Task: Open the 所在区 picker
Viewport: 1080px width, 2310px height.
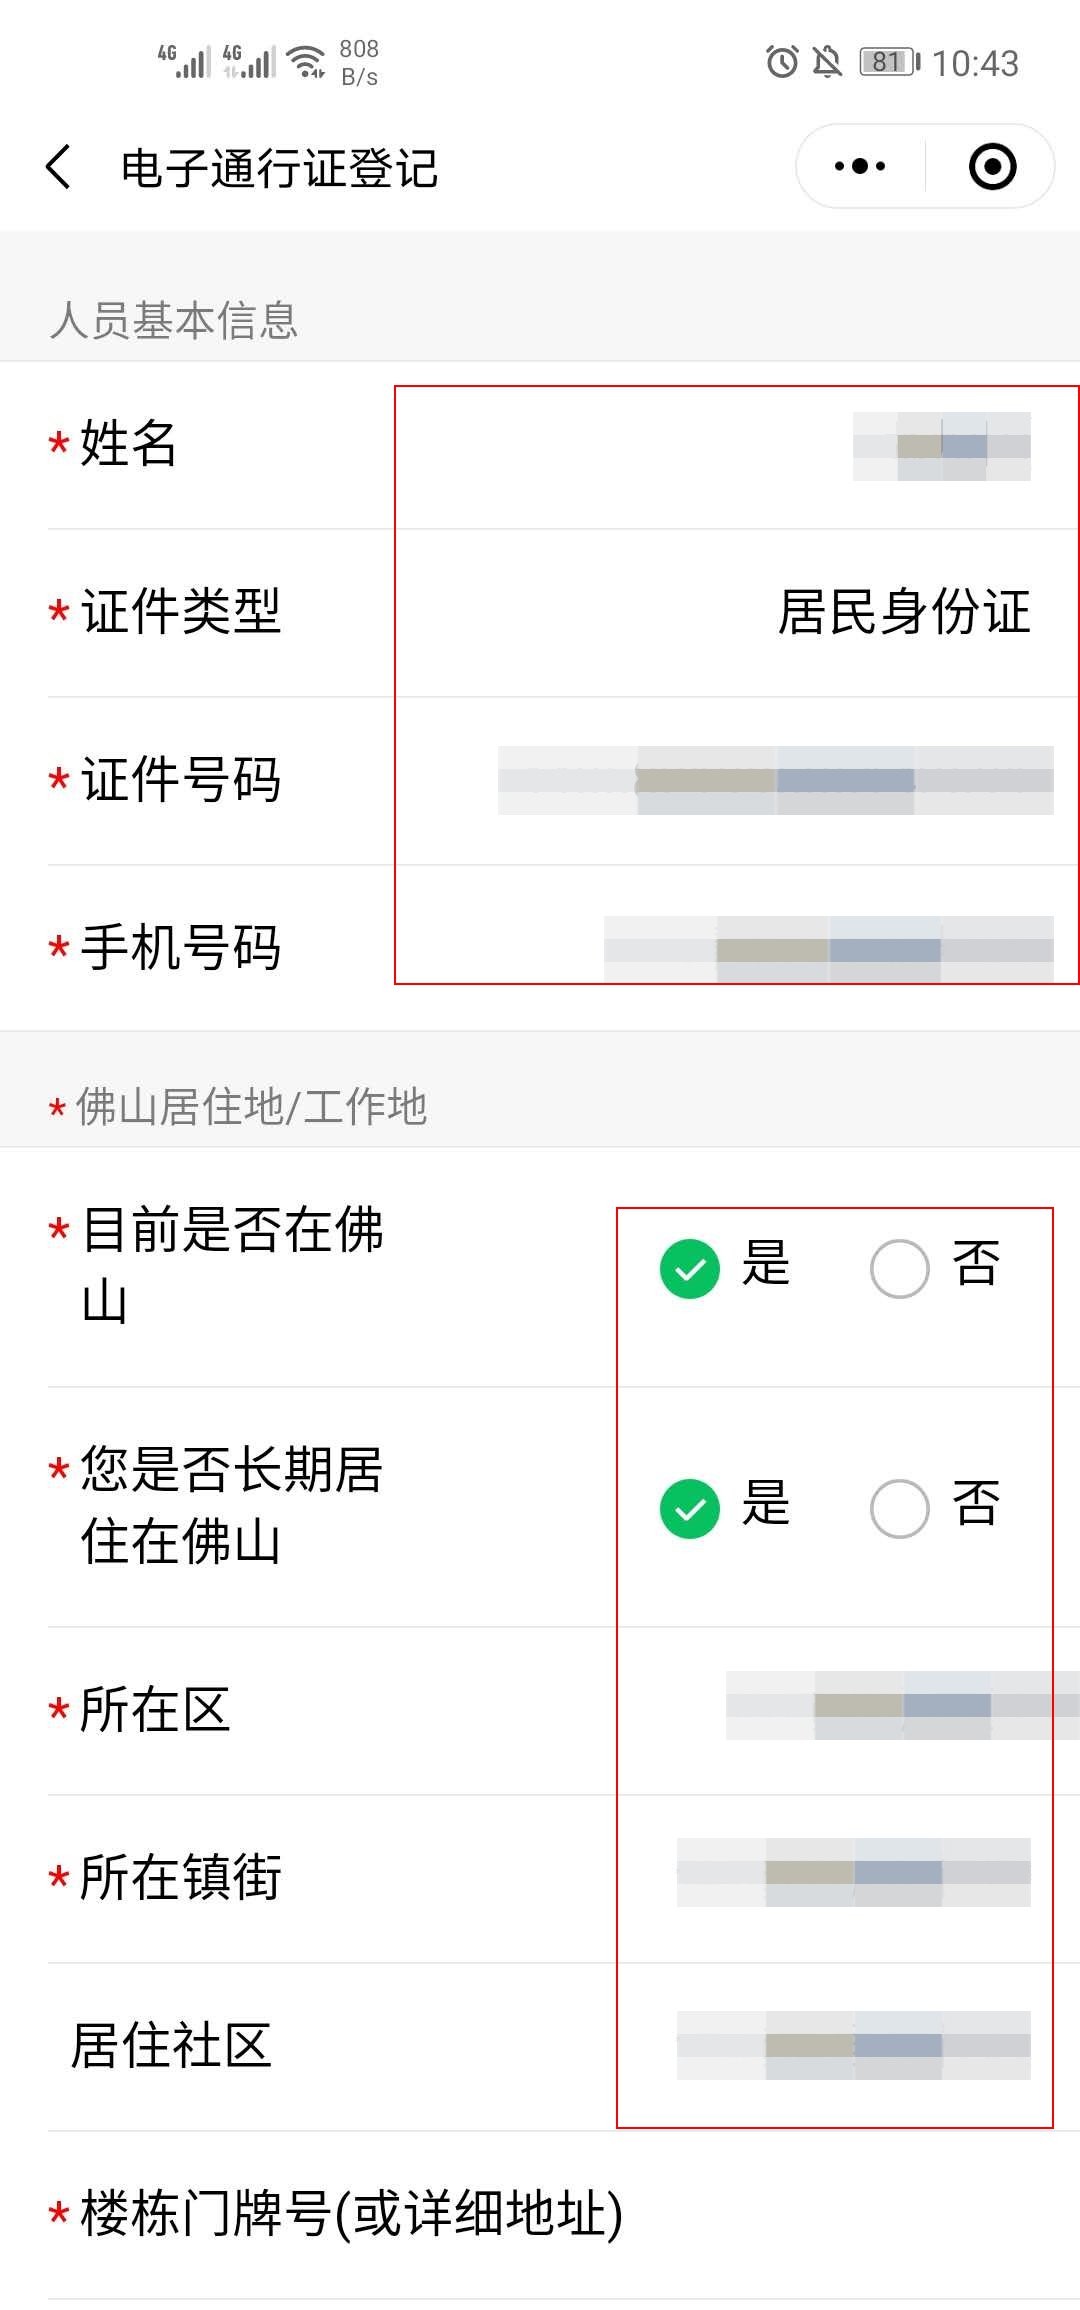Action: pos(900,1706)
